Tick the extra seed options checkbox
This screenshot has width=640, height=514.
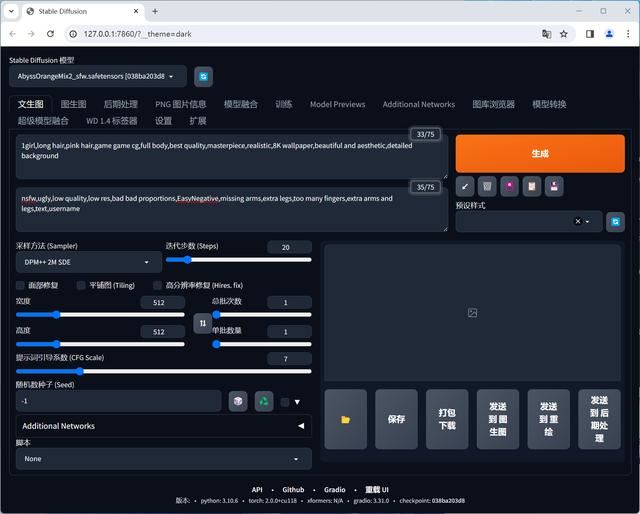pos(285,402)
